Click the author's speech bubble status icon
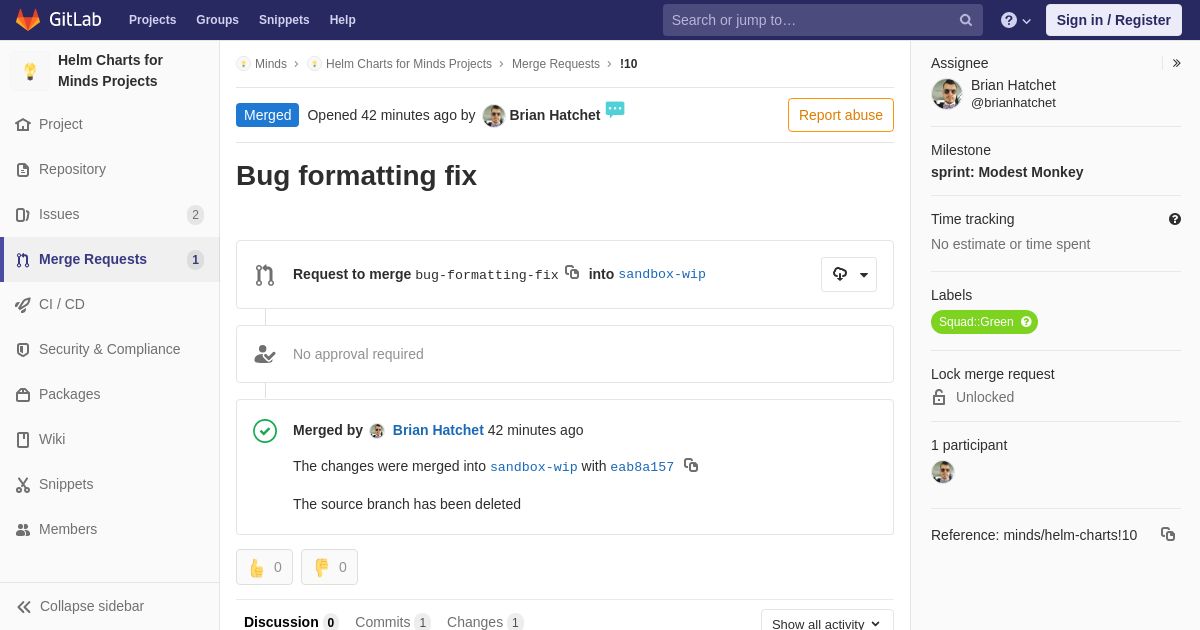 coord(615,109)
